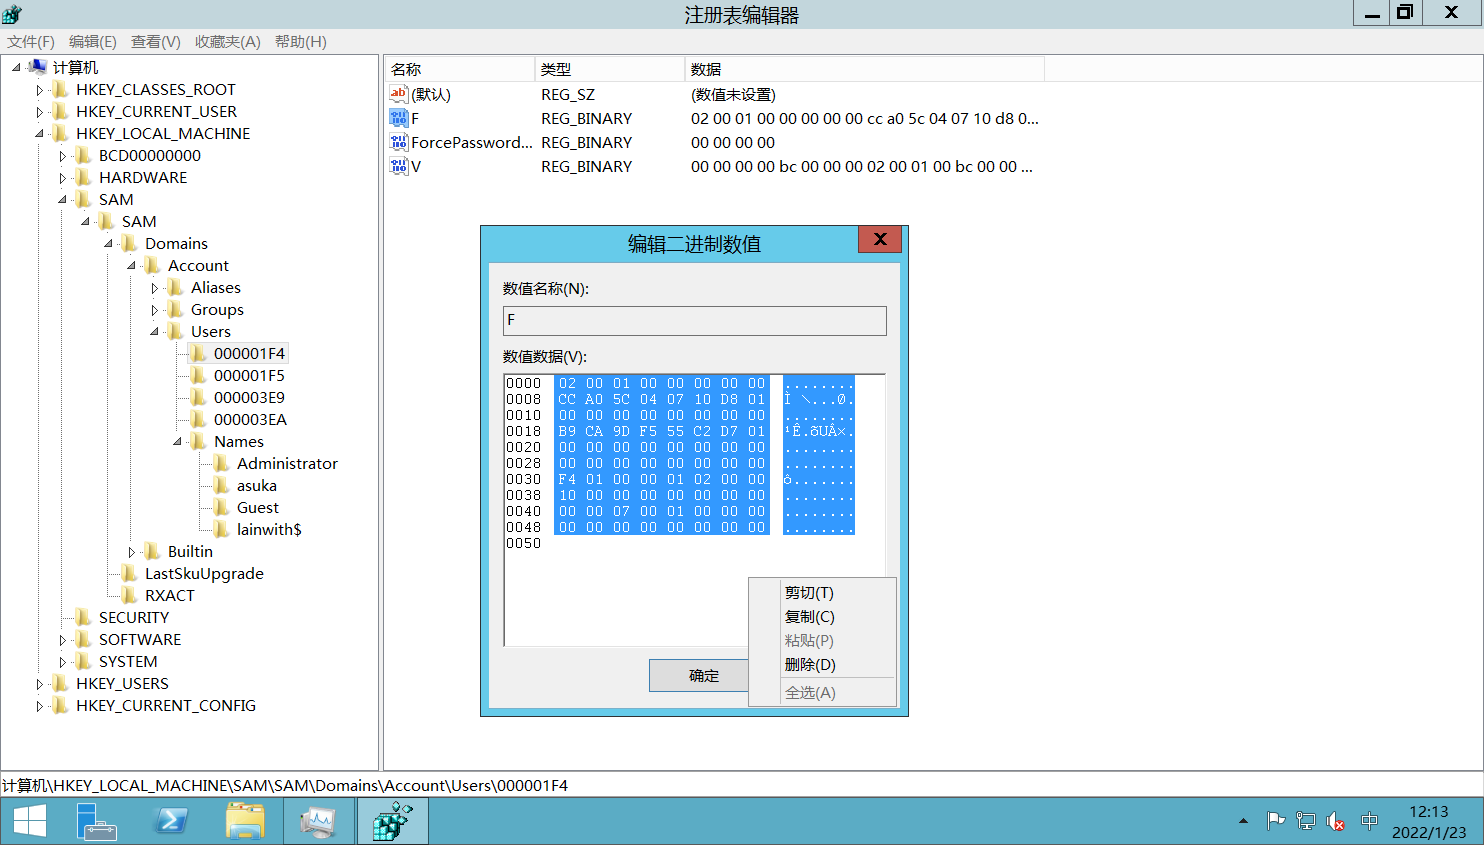Viewport: 1484px width, 845px height.
Task: Open the performance monitor taskbar icon
Action: tap(319, 821)
